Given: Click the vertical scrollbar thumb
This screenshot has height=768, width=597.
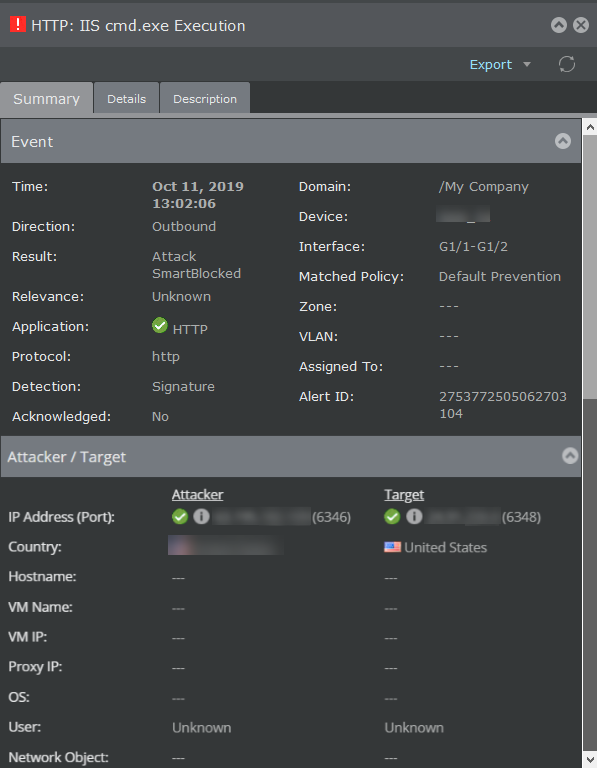Looking at the screenshot, I should [x=590, y=267].
